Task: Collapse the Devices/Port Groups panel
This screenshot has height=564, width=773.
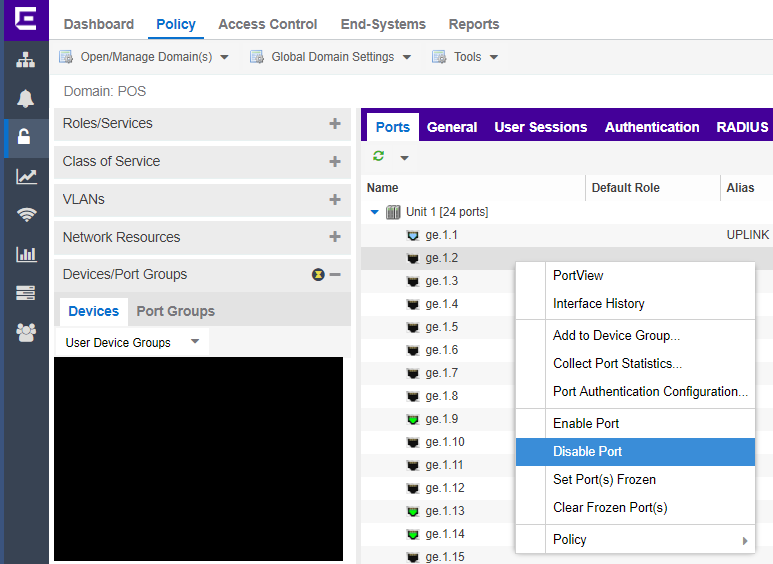Action: click(x=335, y=275)
